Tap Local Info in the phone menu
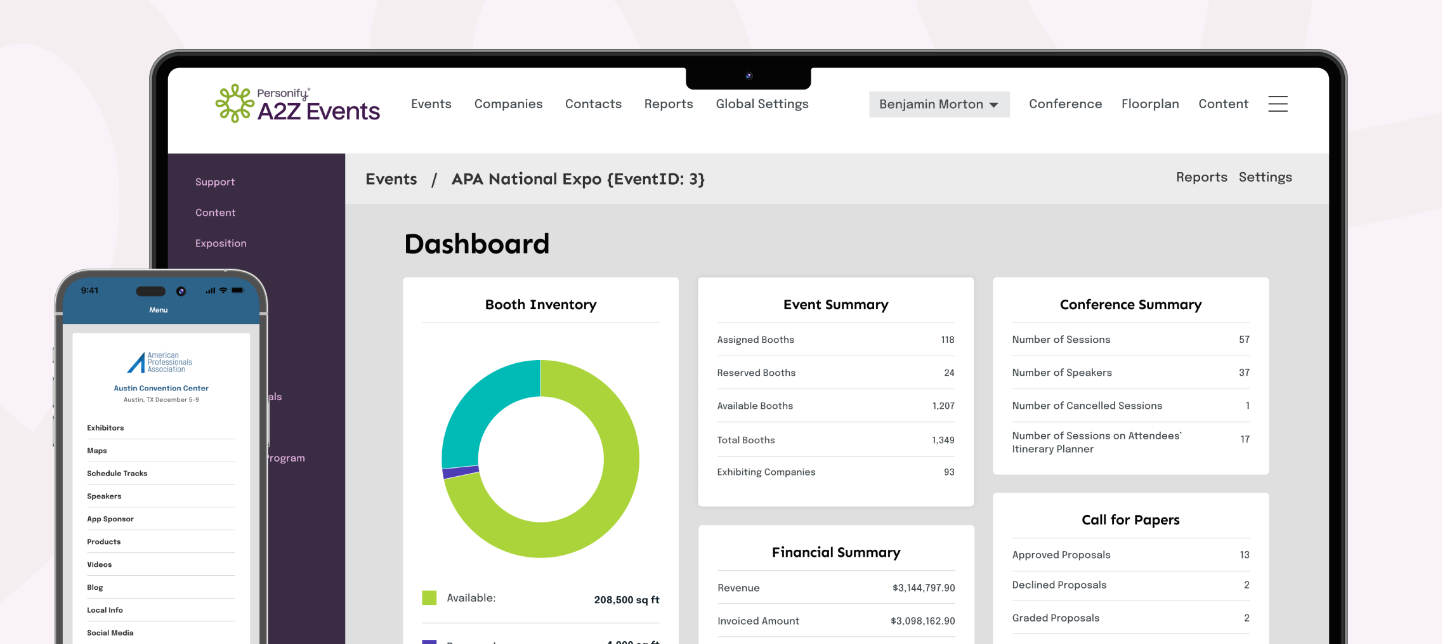 (160, 610)
